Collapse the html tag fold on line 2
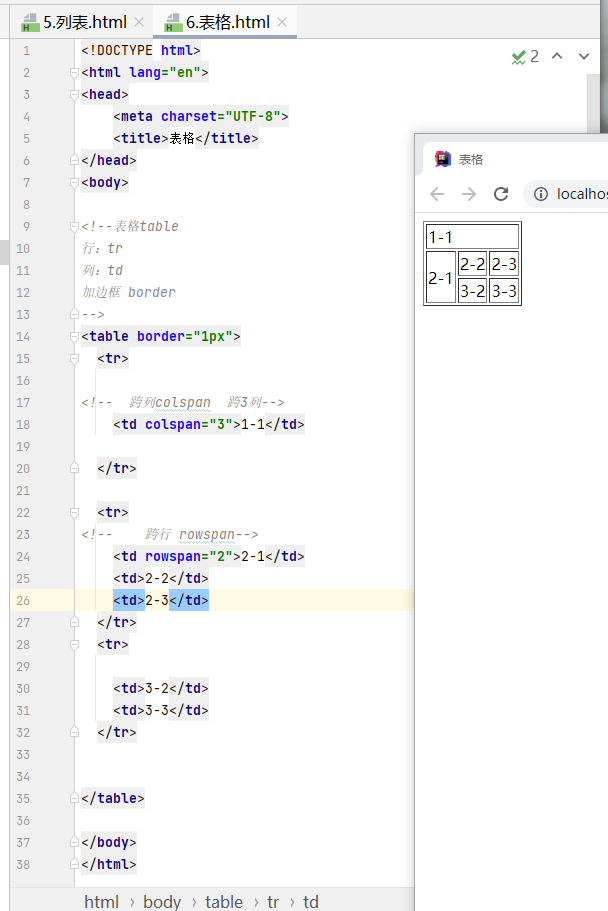The height and width of the screenshot is (911, 608). click(74, 73)
